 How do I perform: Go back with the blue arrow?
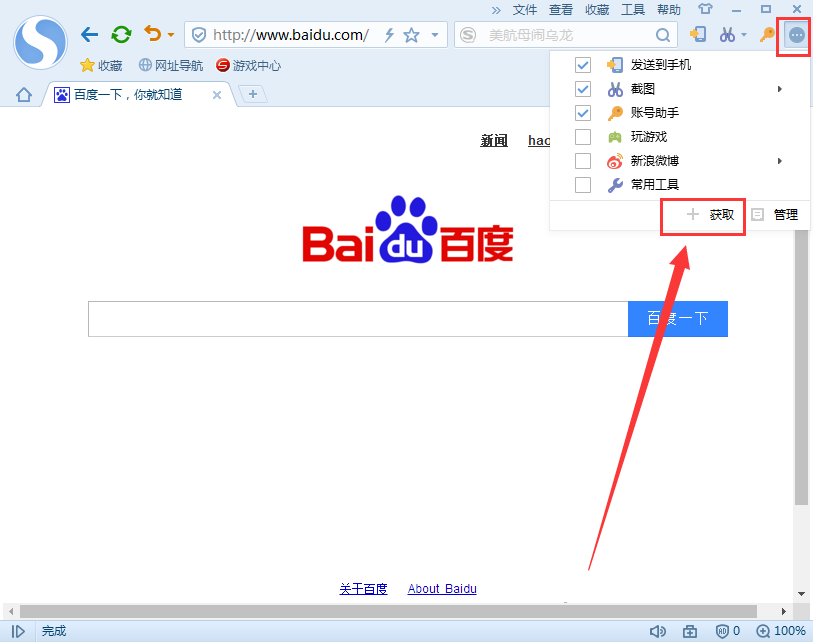point(90,35)
